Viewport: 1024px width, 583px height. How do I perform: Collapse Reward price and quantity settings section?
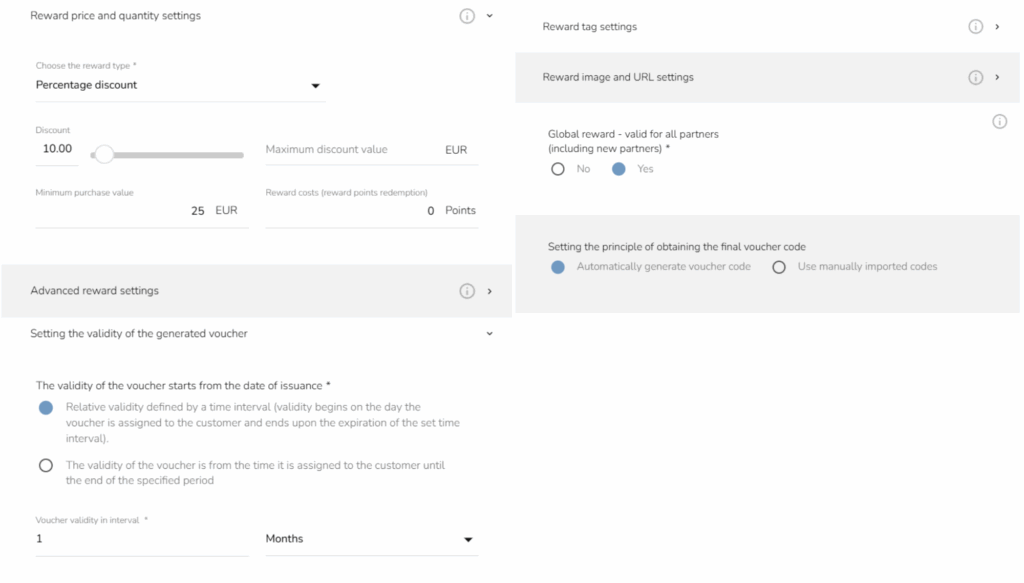(x=489, y=16)
